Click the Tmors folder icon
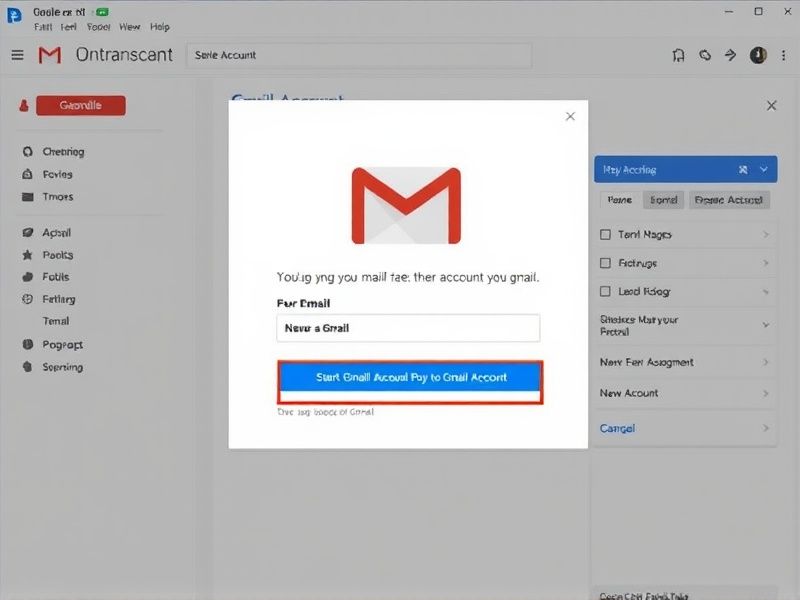The image size is (800, 600). coord(28,196)
